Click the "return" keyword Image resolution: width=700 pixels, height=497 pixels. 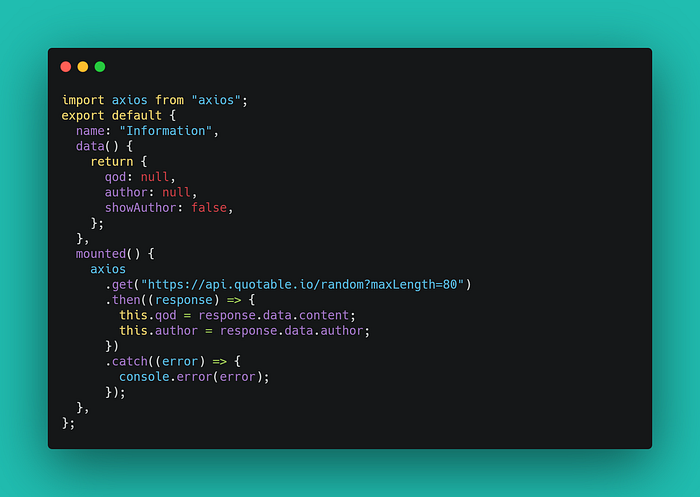pyautogui.click(x=112, y=162)
